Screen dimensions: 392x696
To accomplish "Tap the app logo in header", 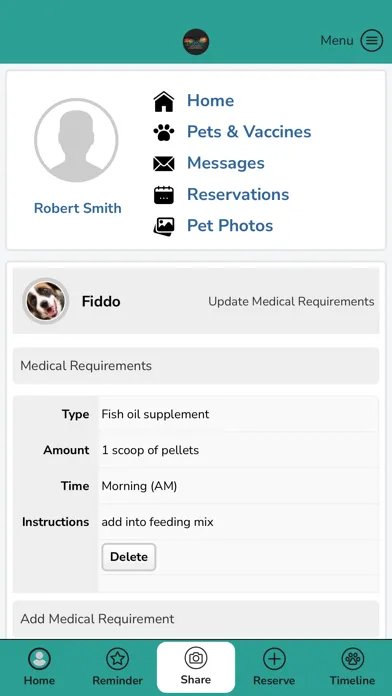I will (196, 42).
